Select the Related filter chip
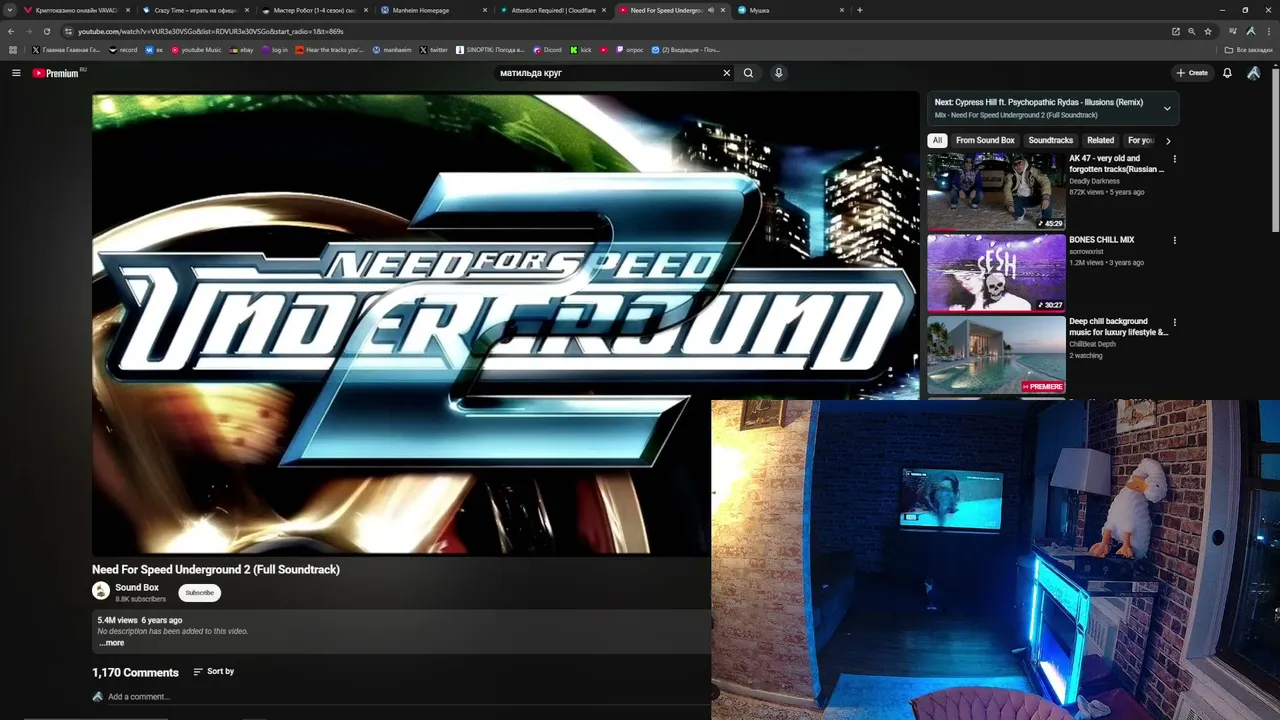This screenshot has height=720, width=1280. point(1100,141)
